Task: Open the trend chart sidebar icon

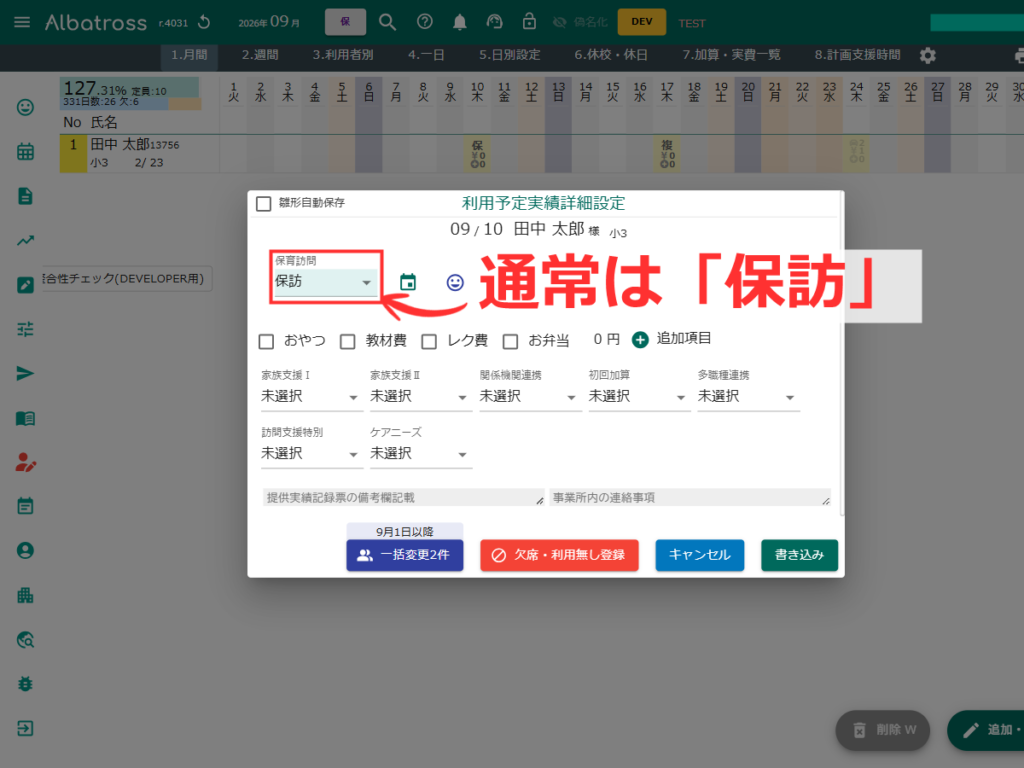Action: 25,240
